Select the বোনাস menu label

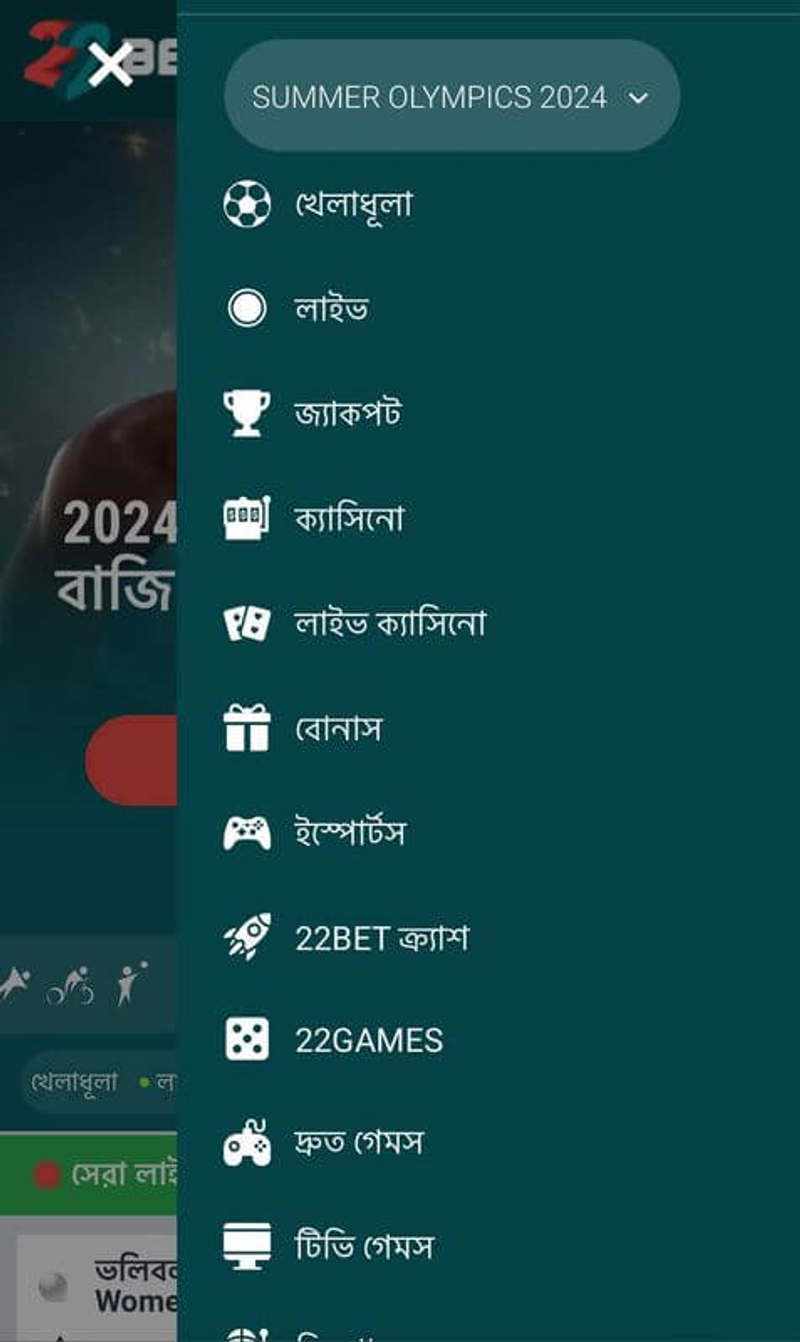coord(338,728)
